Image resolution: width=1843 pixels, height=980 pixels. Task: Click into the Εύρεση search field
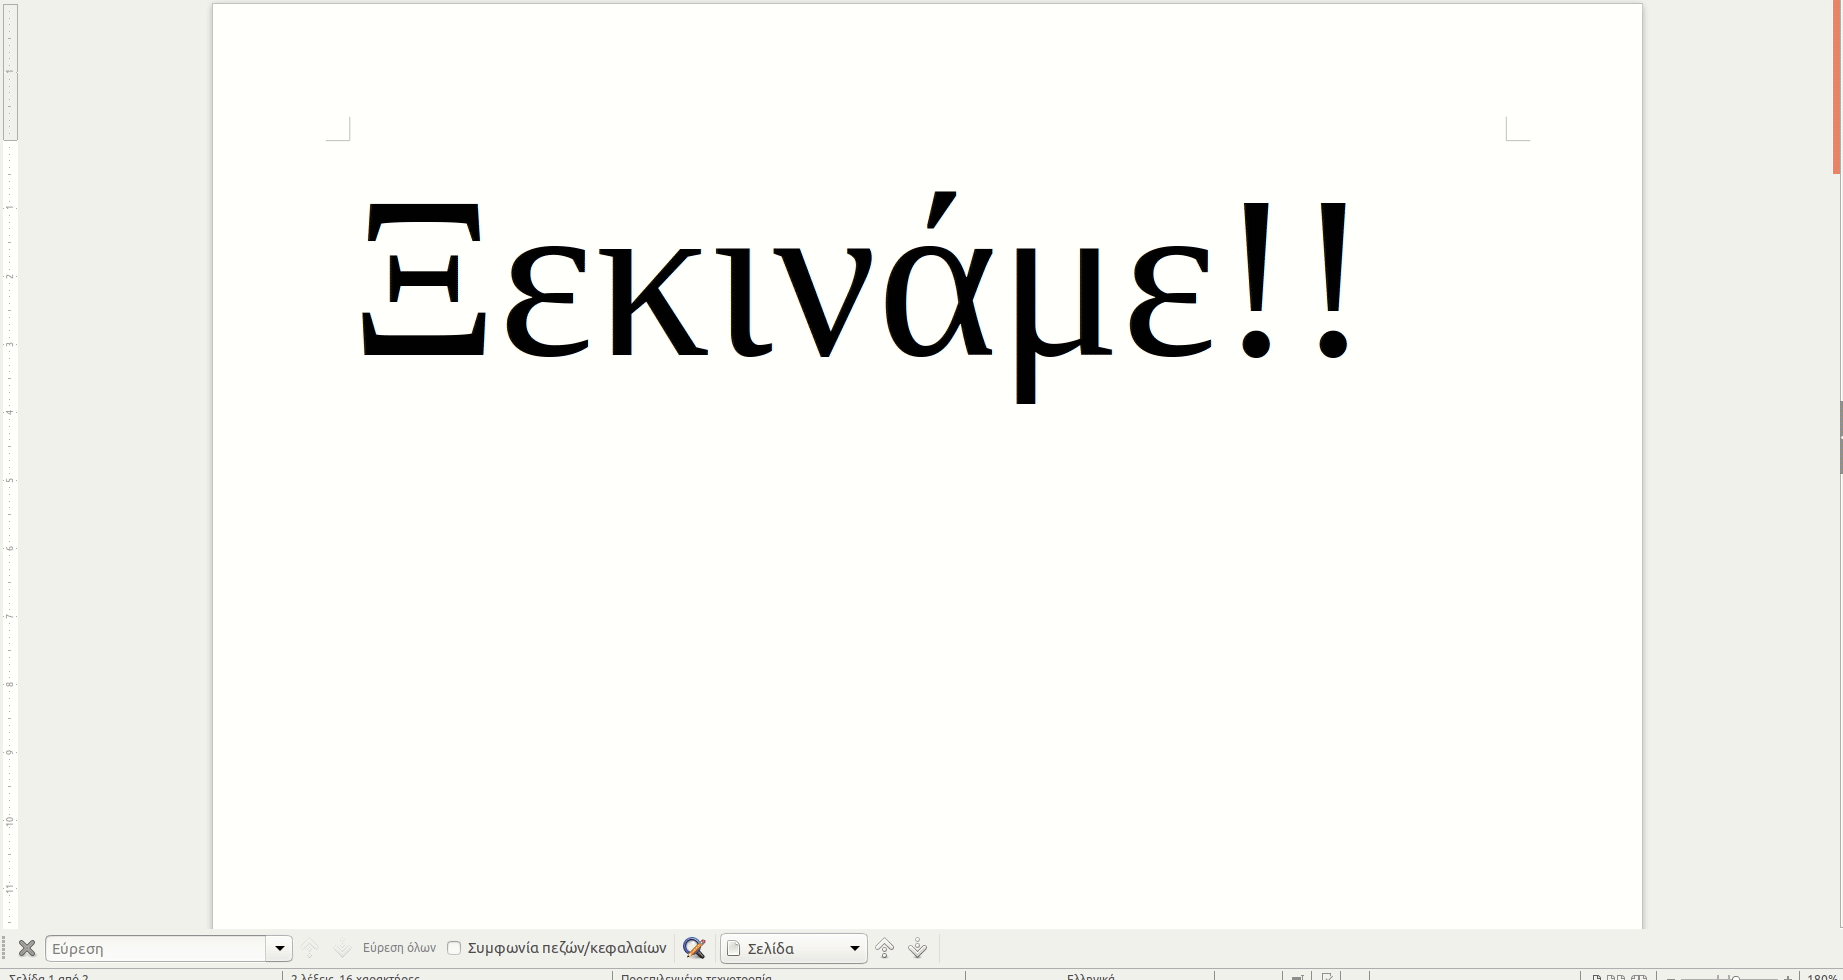[x=156, y=948]
